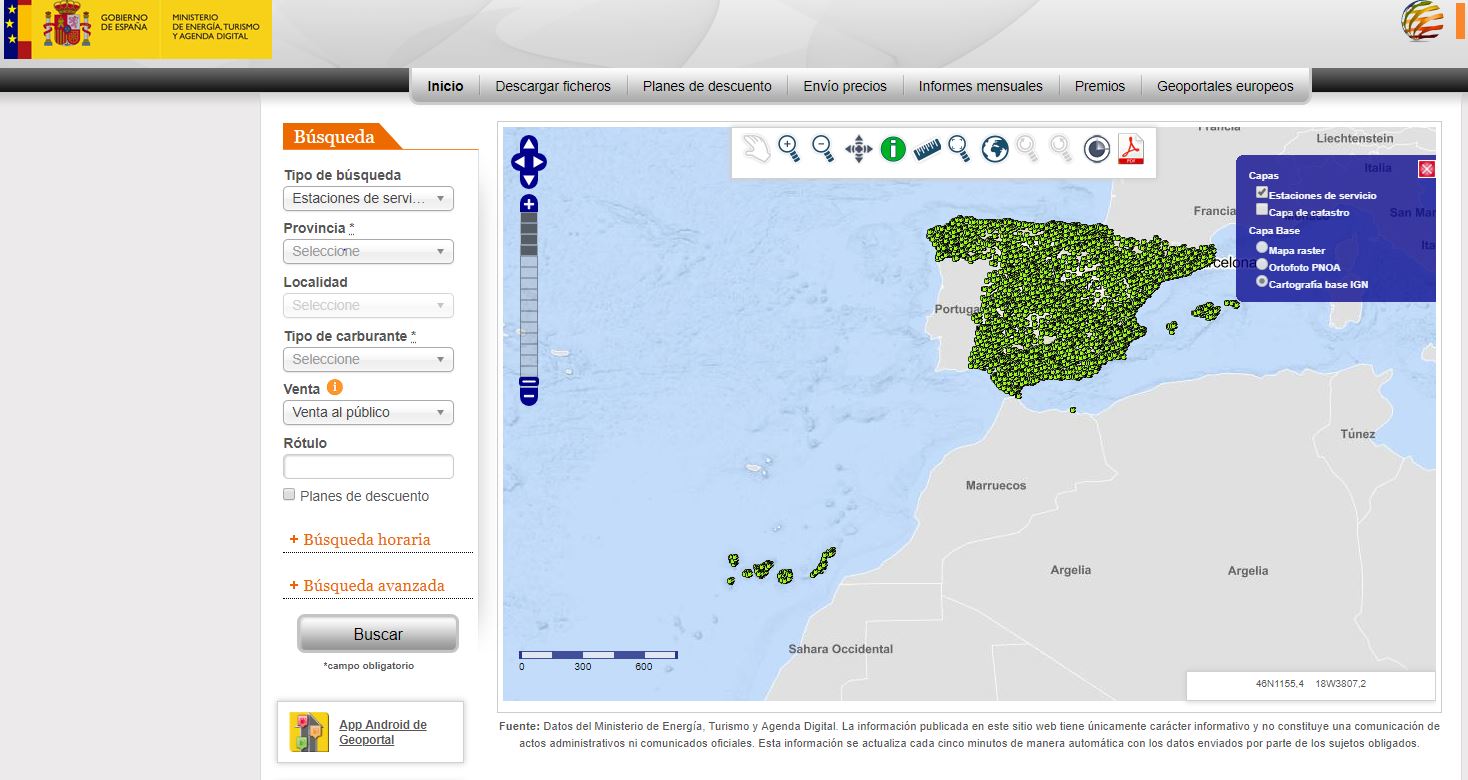The width and height of the screenshot is (1468, 780).
Task: Expand the Búsqueda horaria section
Action: pos(360,539)
